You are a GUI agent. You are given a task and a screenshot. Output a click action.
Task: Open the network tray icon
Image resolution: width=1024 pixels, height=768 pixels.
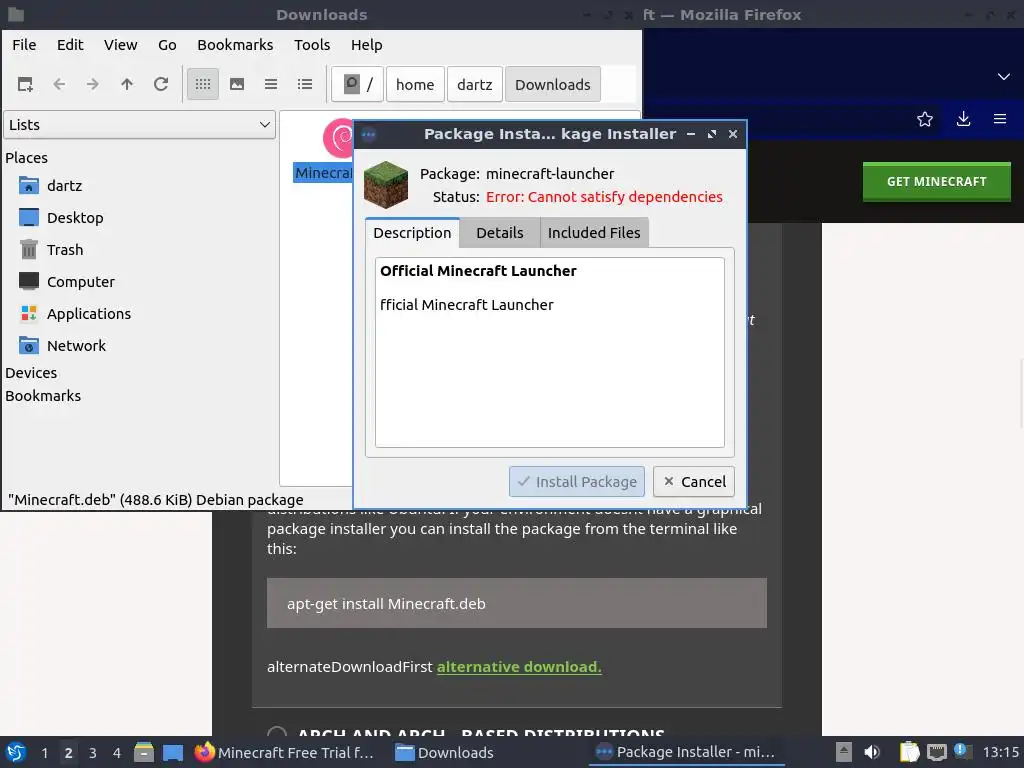[936, 752]
